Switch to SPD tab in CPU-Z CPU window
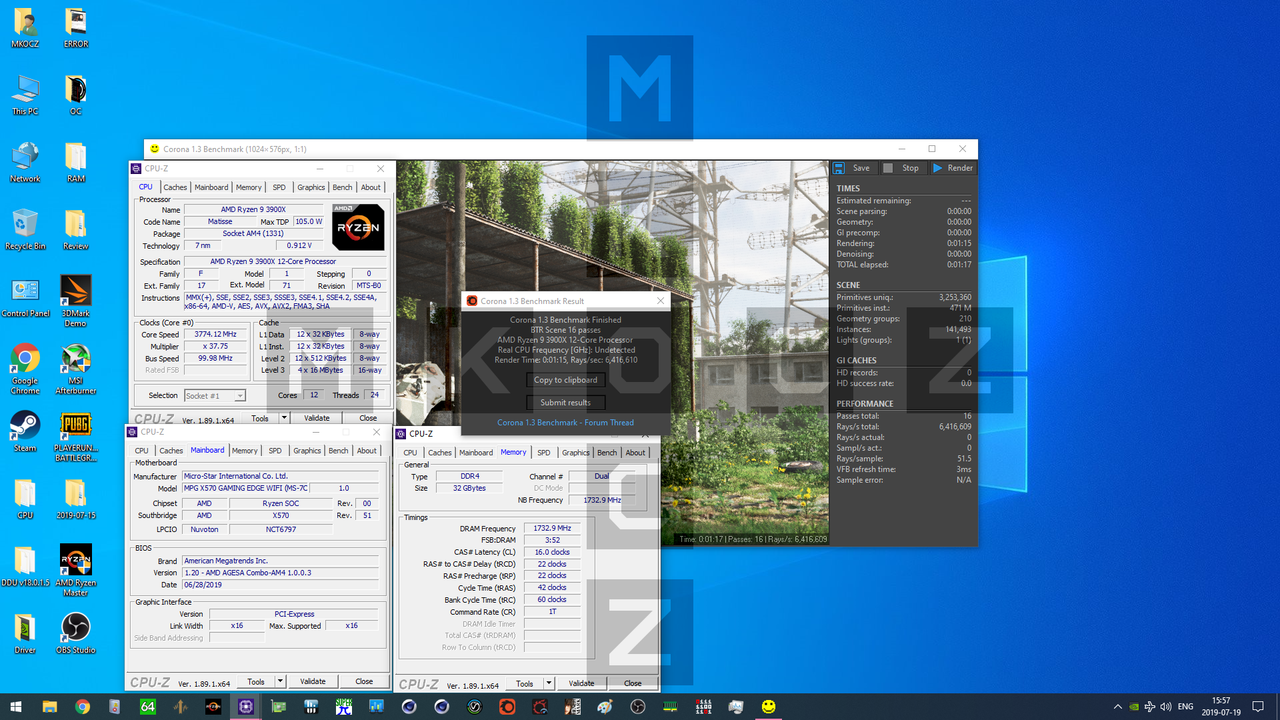Image resolution: width=1280 pixels, height=720 pixels. (279, 187)
